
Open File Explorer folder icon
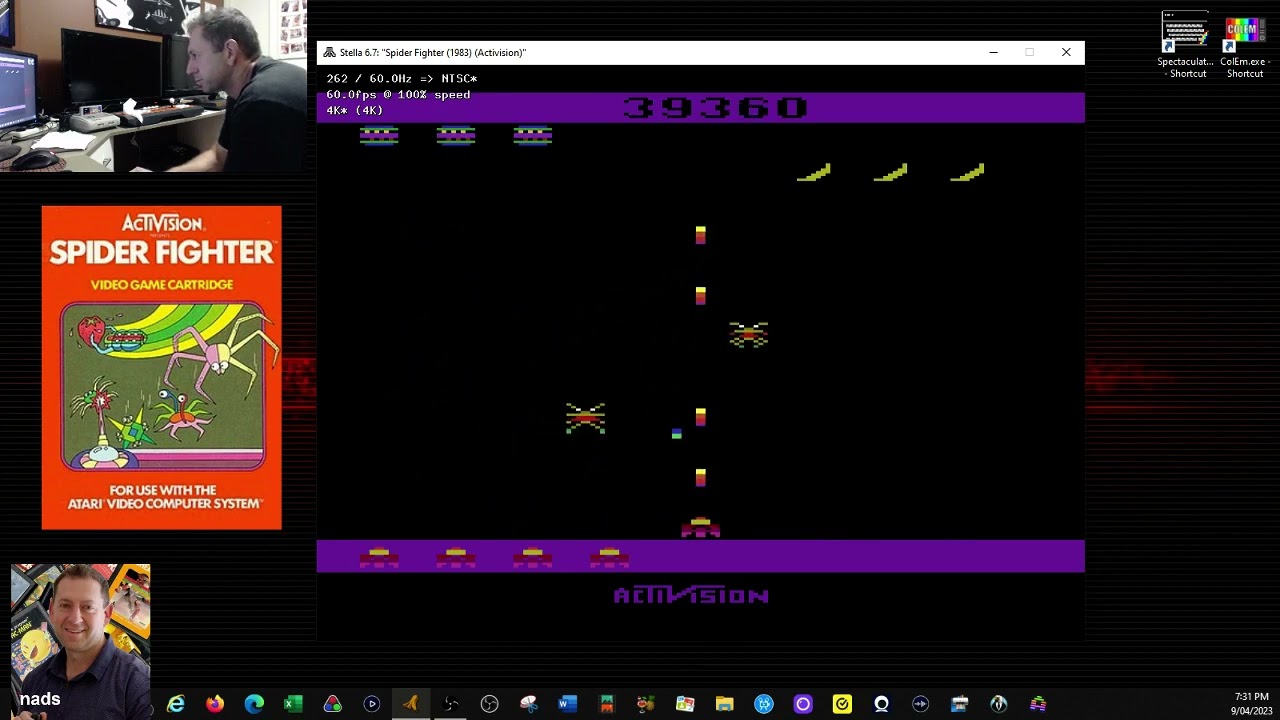click(x=724, y=704)
